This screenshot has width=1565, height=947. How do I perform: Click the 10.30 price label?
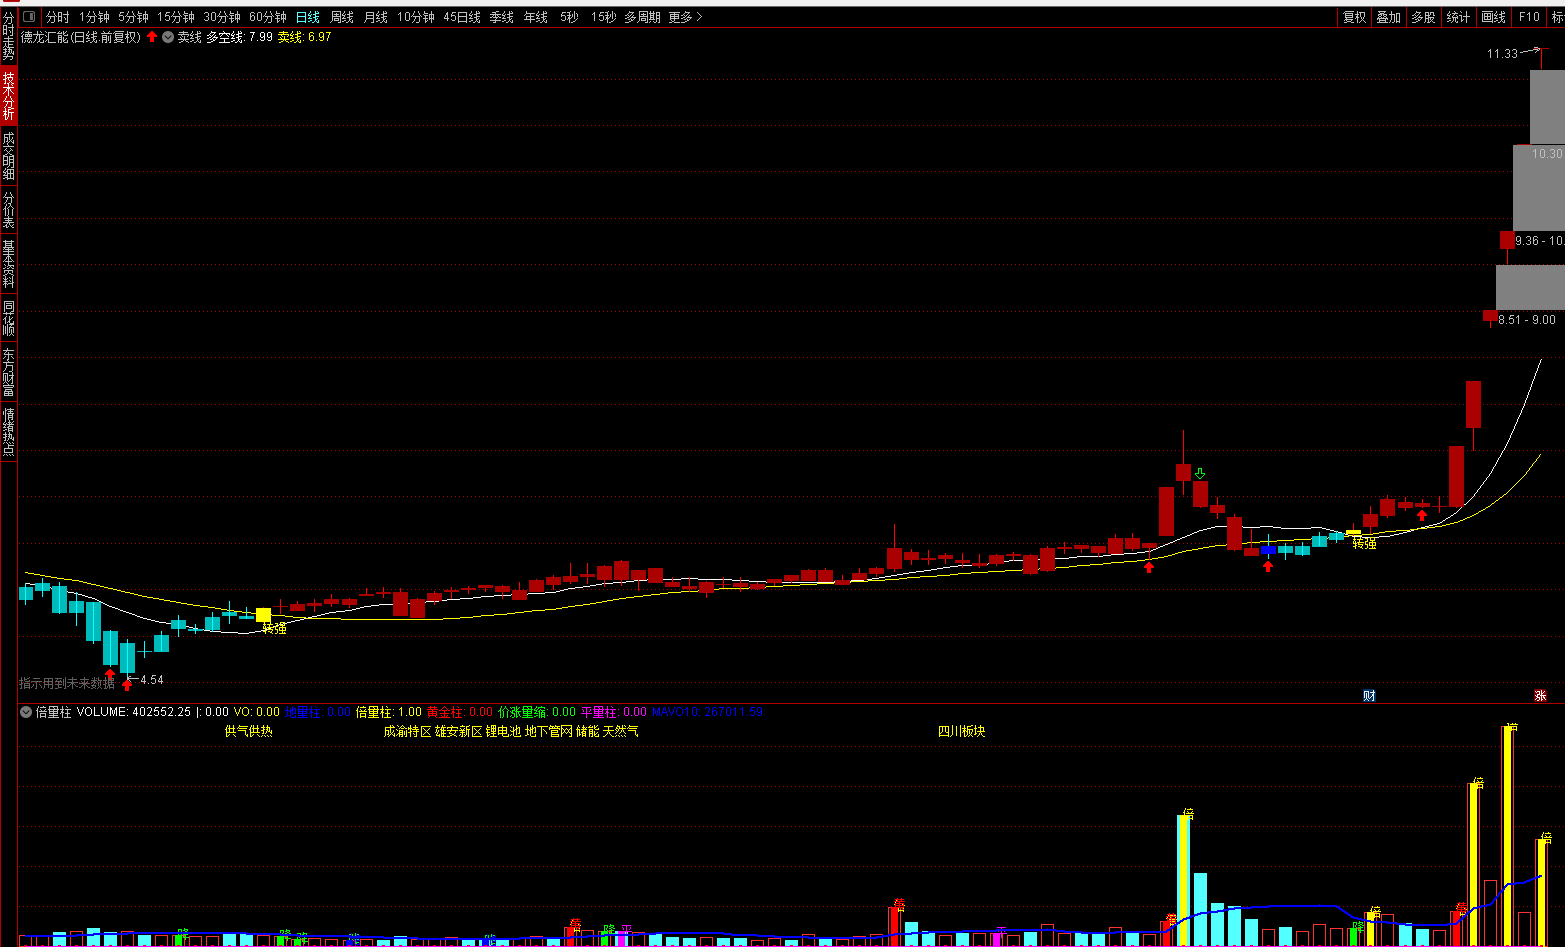[1547, 154]
